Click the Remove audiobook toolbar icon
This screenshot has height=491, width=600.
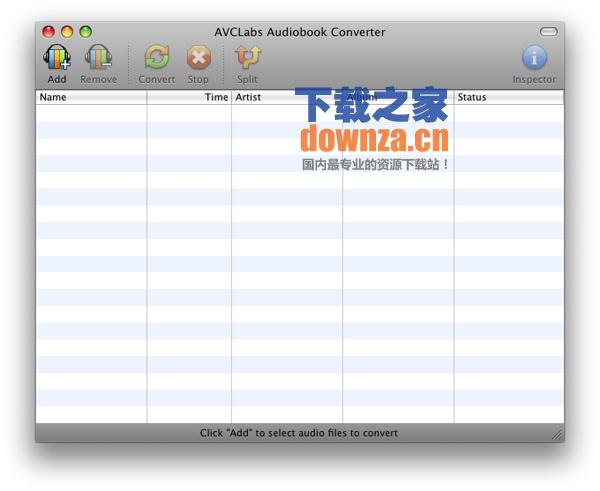coord(98,57)
